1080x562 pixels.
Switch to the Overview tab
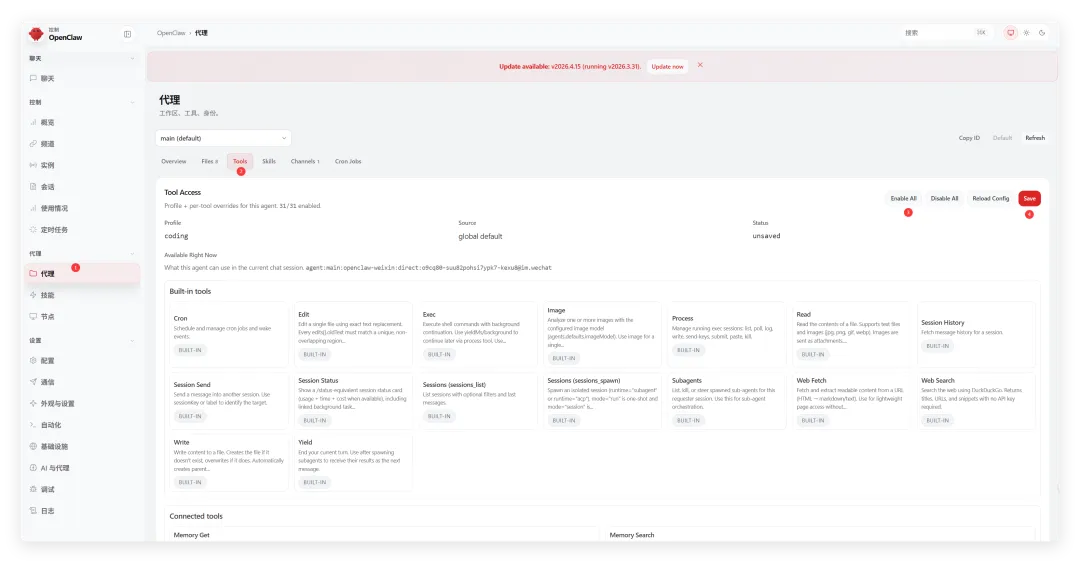tap(174, 161)
